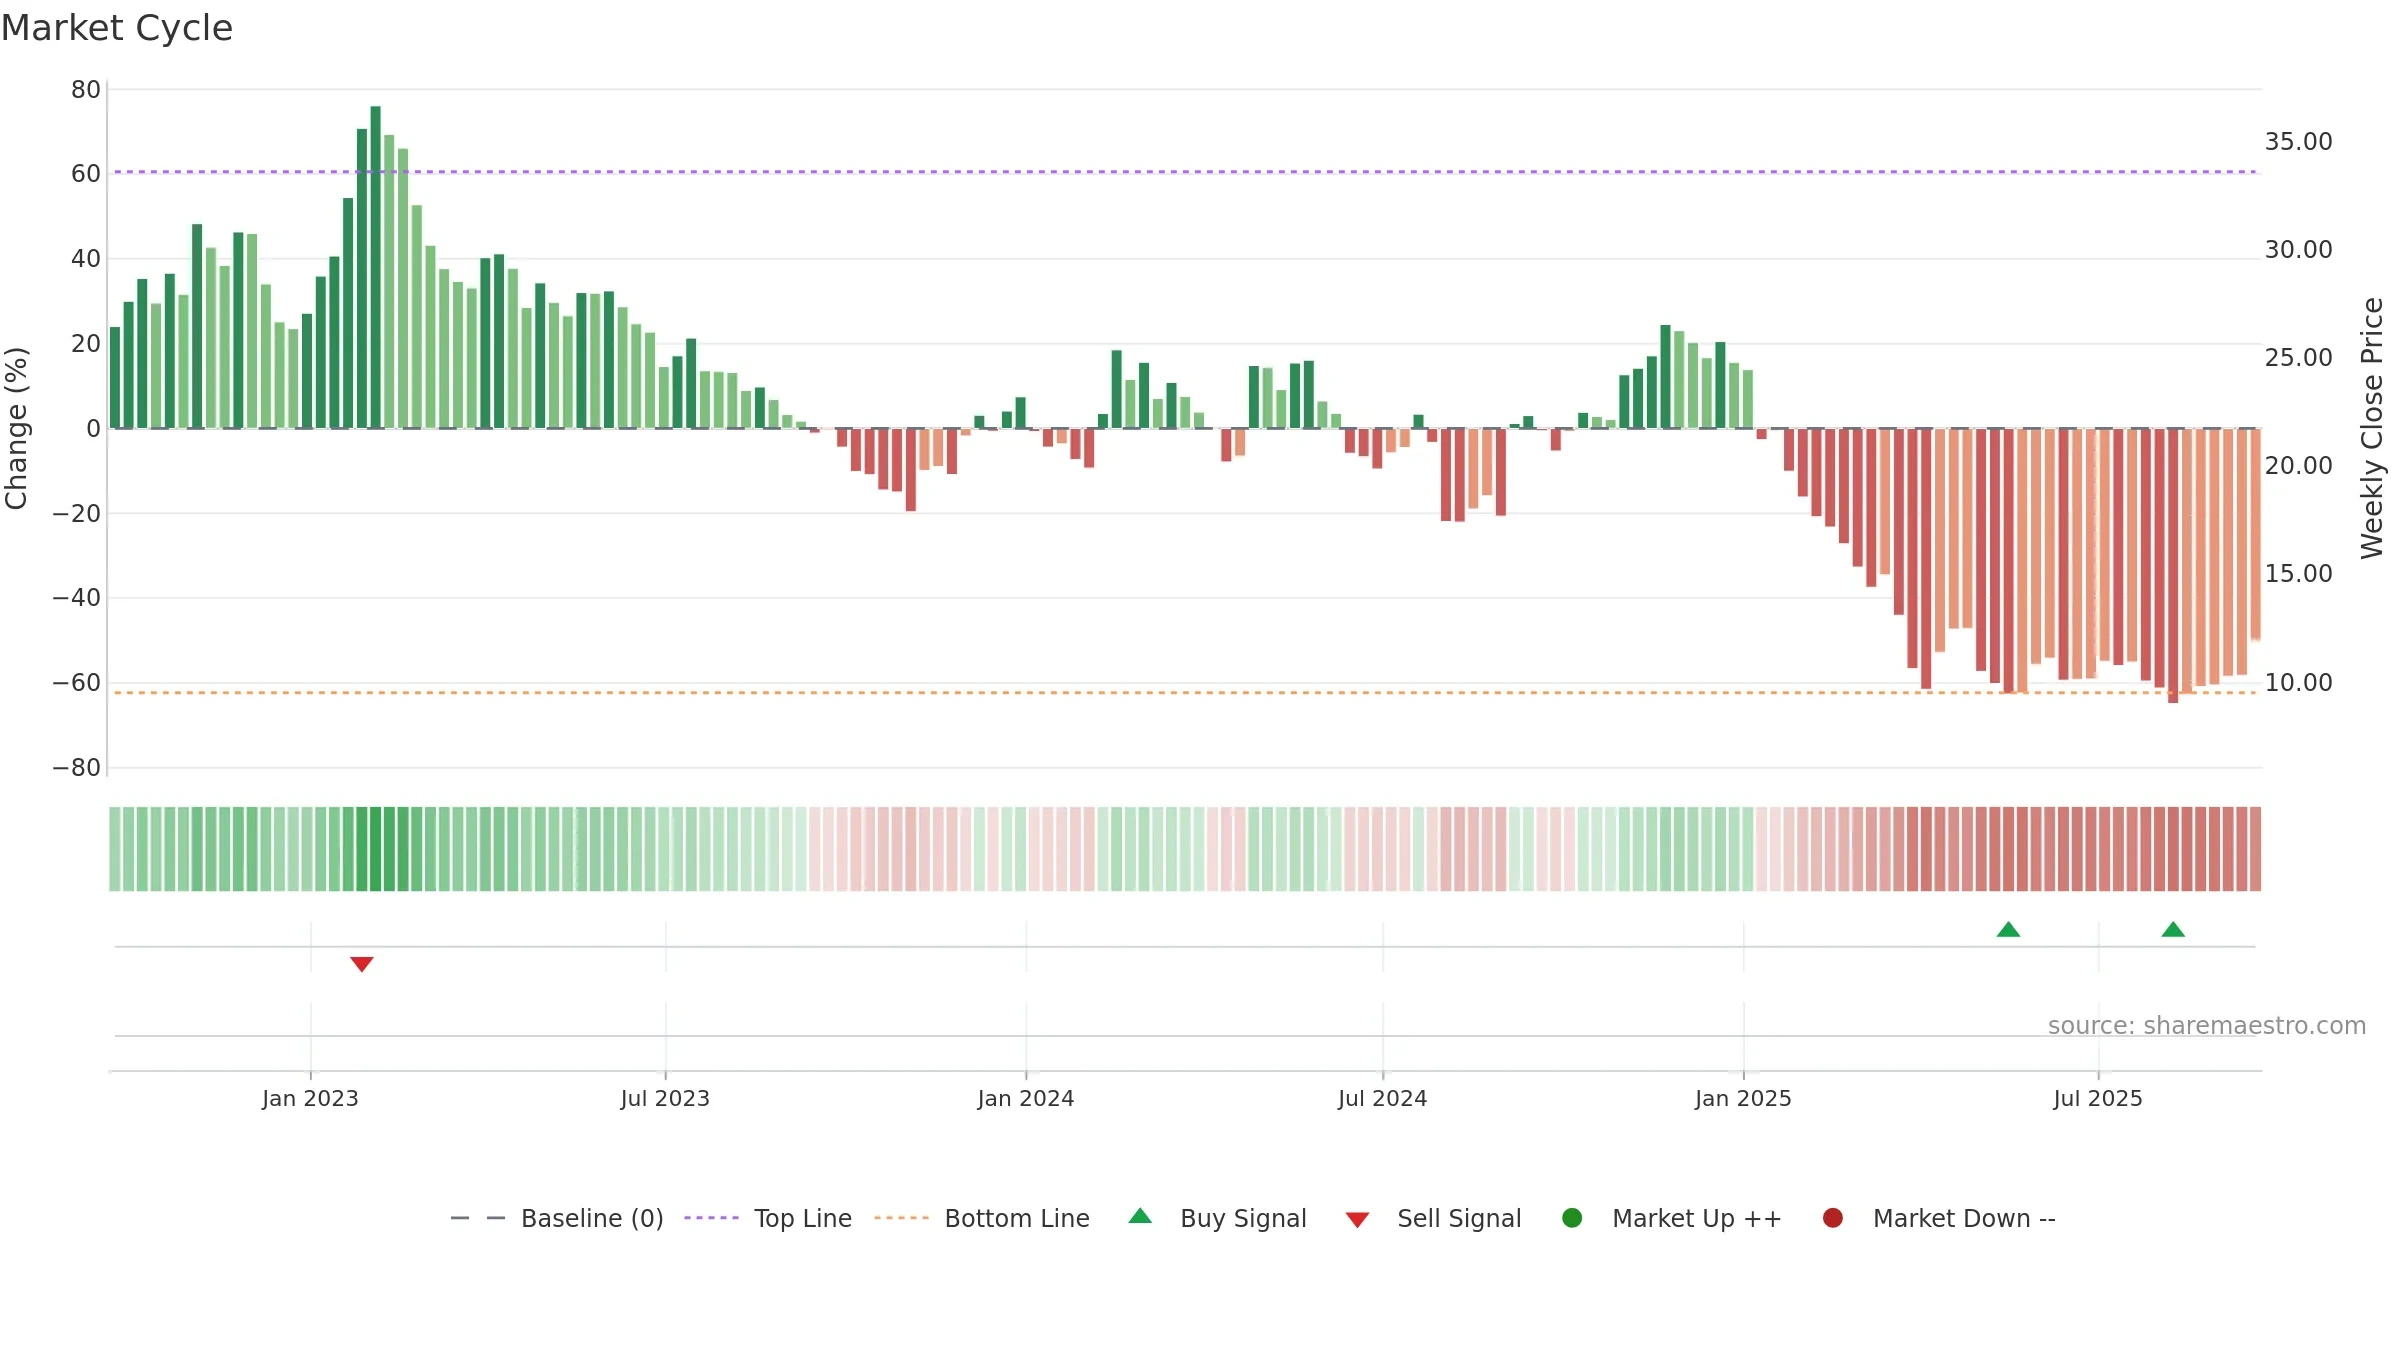The image size is (2400, 1350).
Task: Click the −40 tick on the left axis
Action: tap(77, 598)
